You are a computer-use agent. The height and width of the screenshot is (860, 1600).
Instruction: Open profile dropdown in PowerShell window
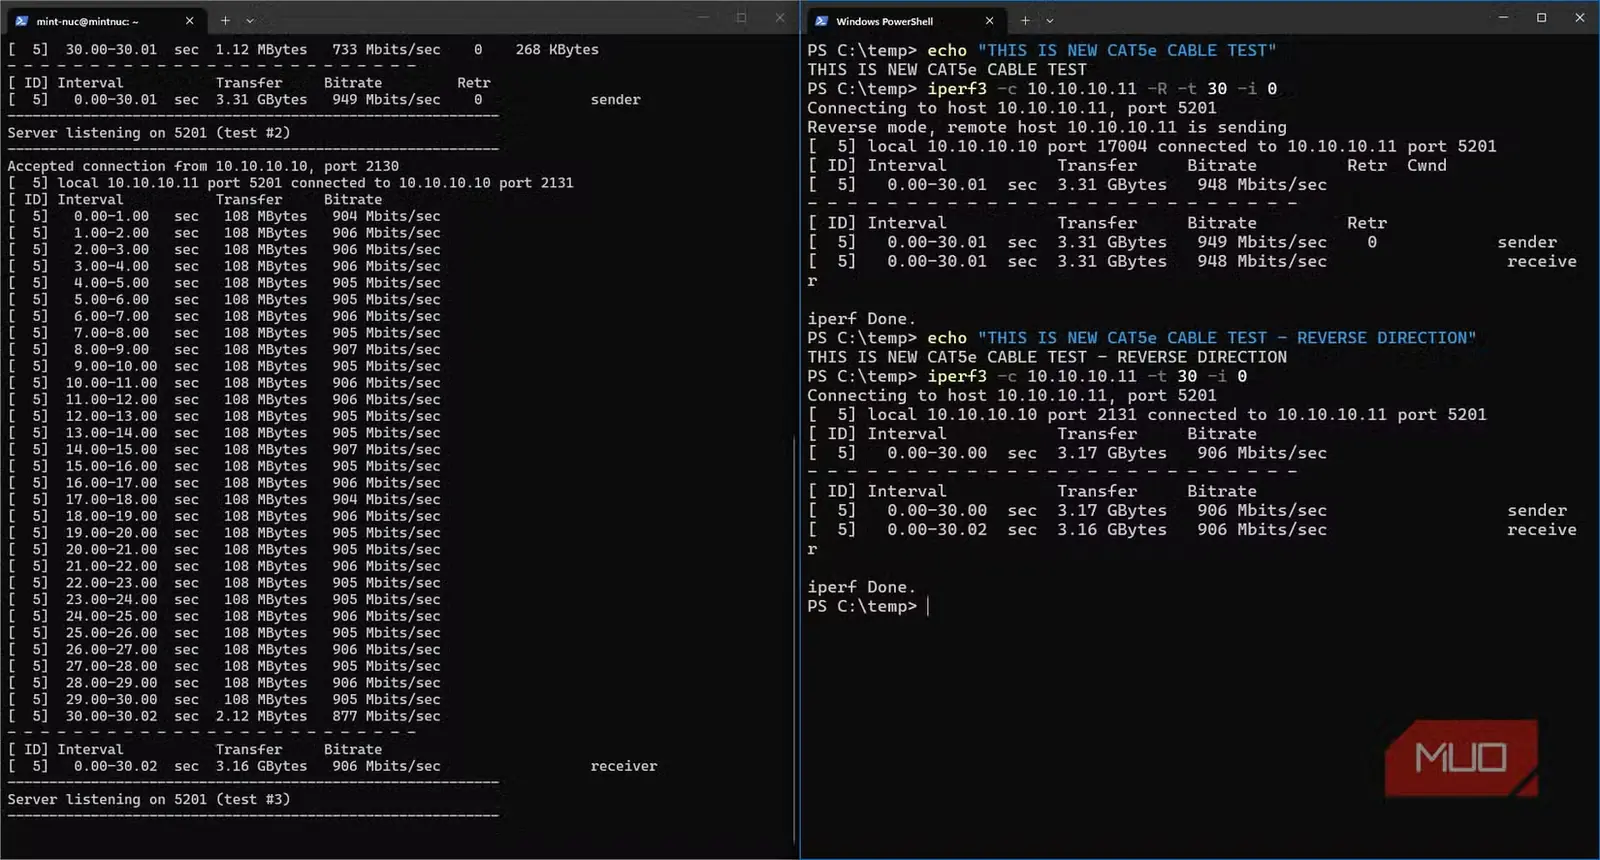click(1050, 20)
